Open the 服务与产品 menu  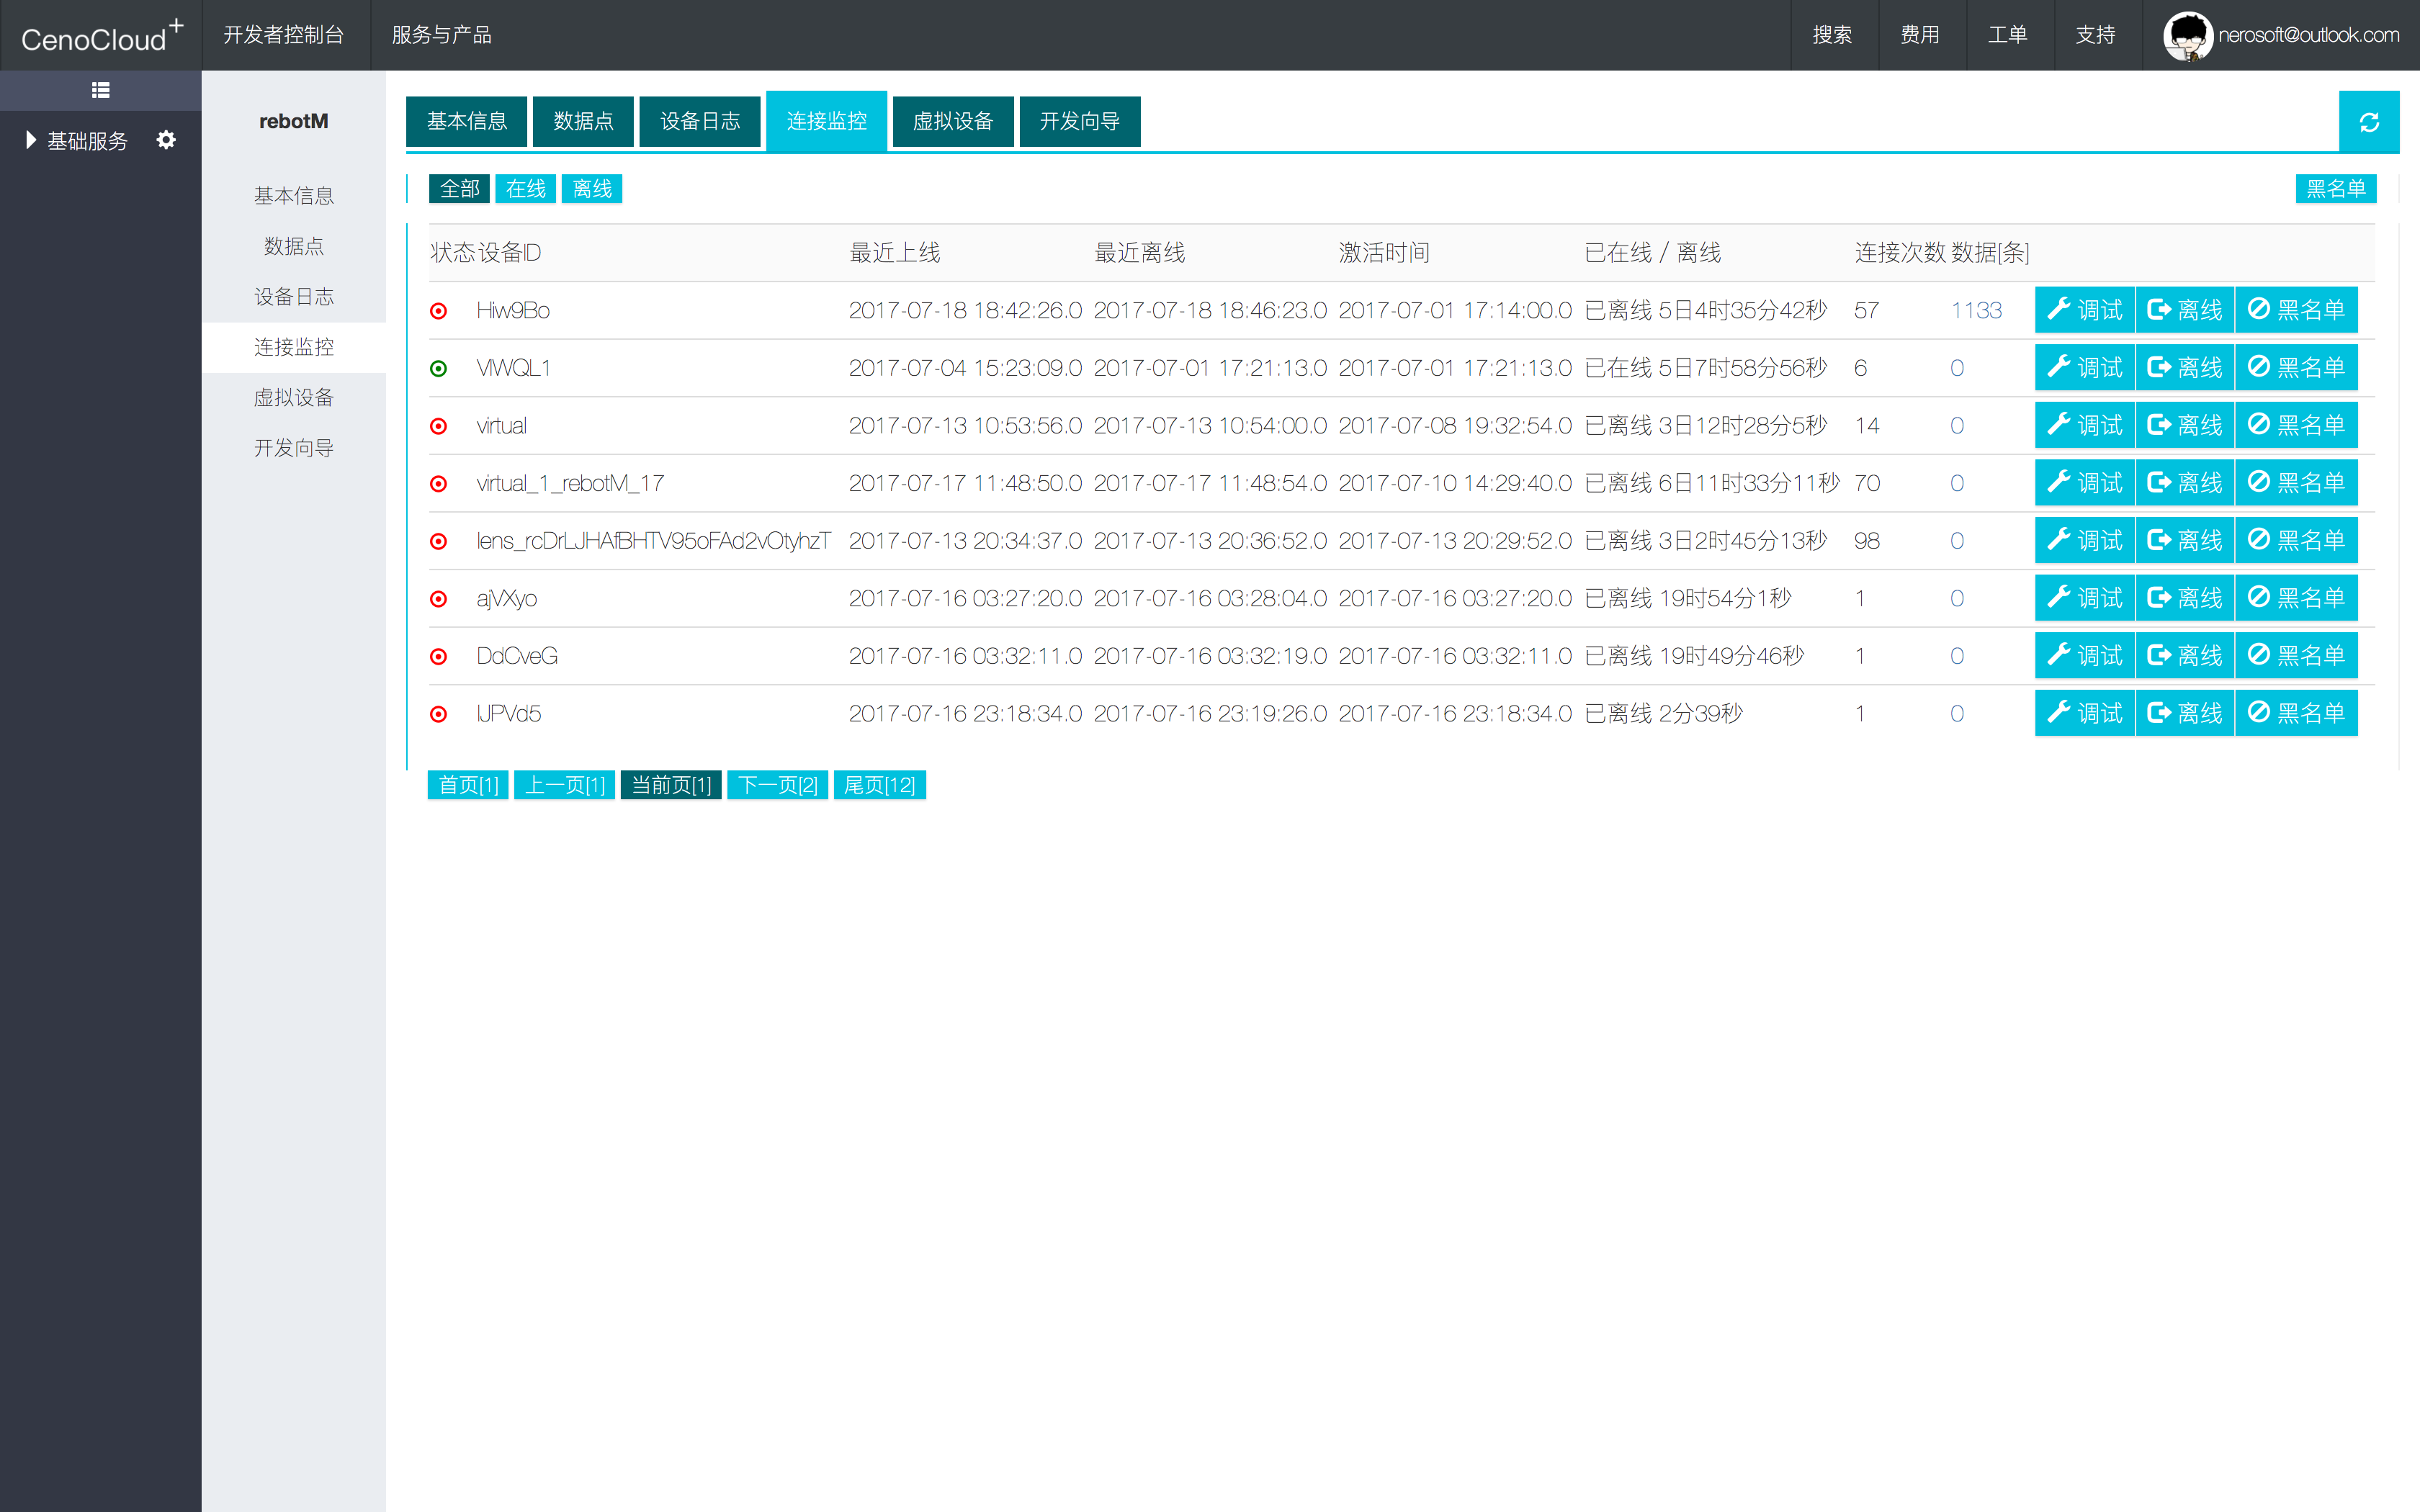pyautogui.click(x=441, y=35)
